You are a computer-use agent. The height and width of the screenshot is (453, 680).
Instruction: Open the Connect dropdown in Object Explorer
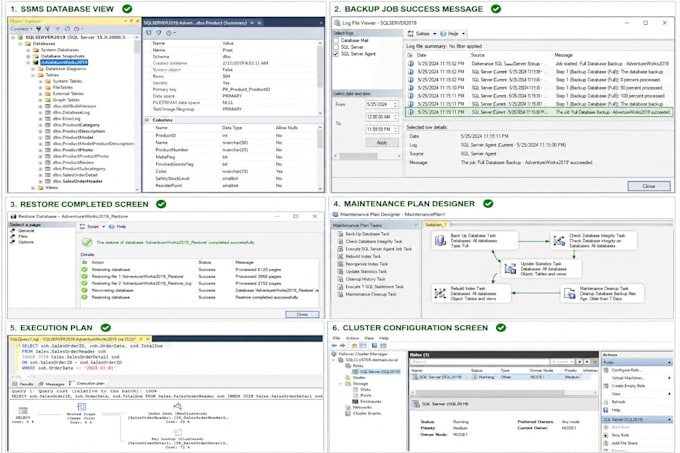21,29
